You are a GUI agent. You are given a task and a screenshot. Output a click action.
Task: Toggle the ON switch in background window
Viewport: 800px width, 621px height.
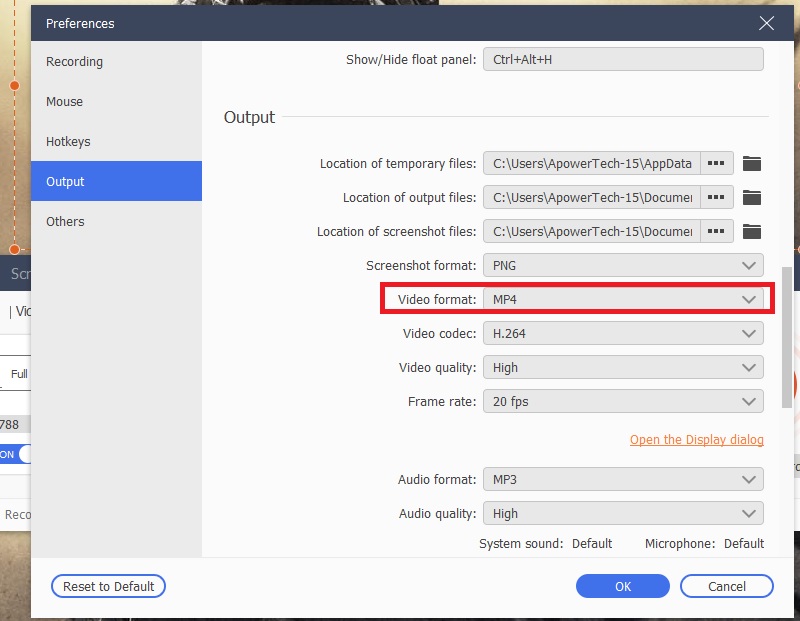click(x=15, y=454)
